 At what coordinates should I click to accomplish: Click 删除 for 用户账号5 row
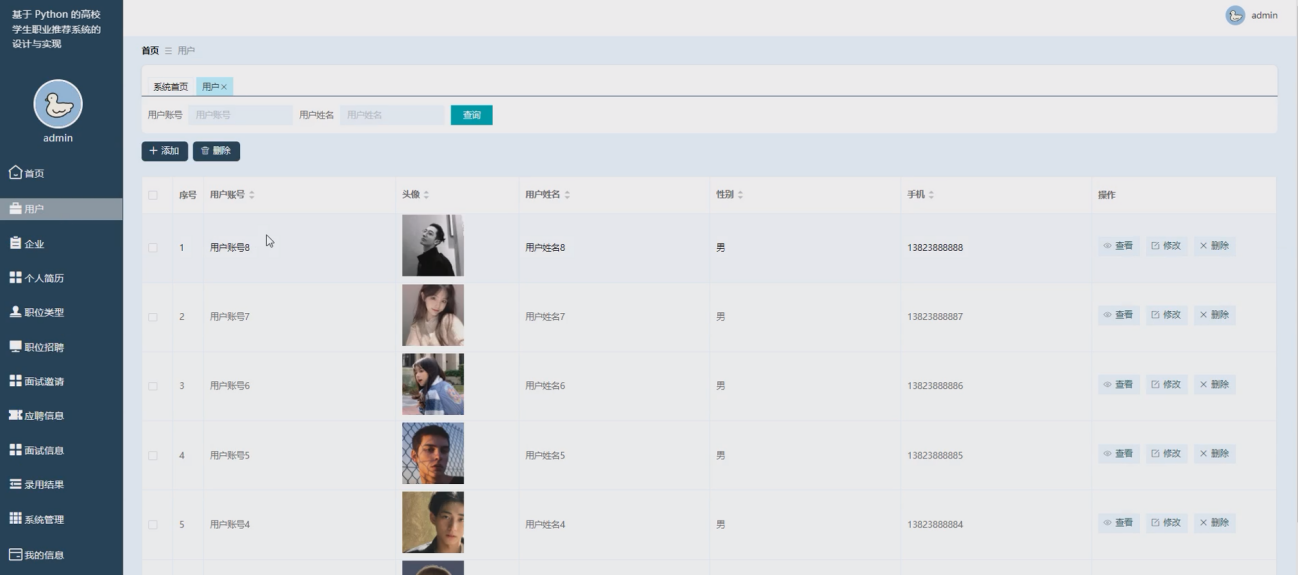click(x=1215, y=454)
